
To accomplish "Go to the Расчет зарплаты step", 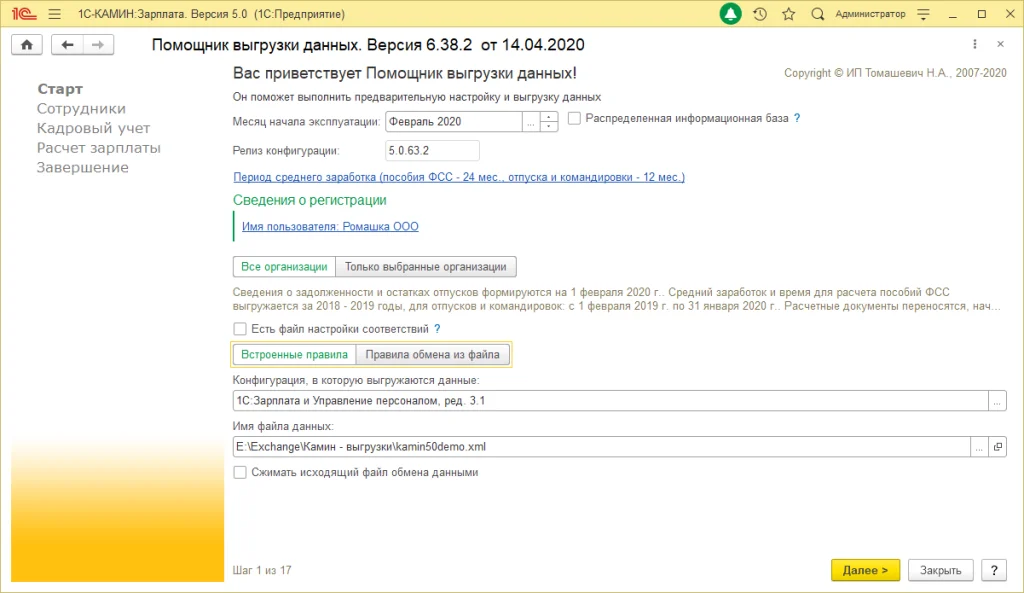I will click(x=99, y=148).
